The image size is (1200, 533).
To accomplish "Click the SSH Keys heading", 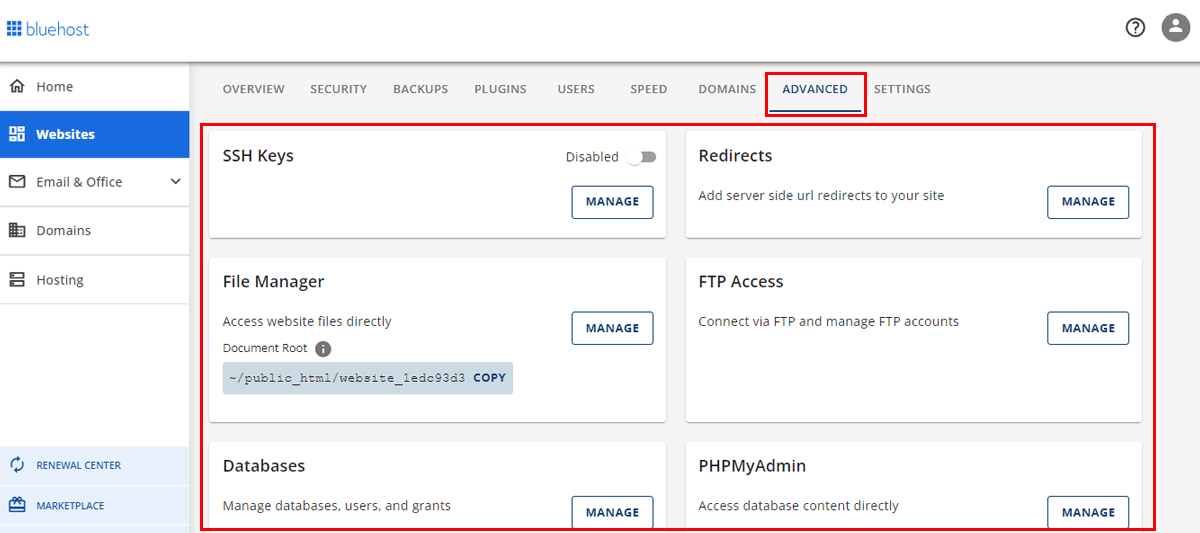I will (x=258, y=156).
